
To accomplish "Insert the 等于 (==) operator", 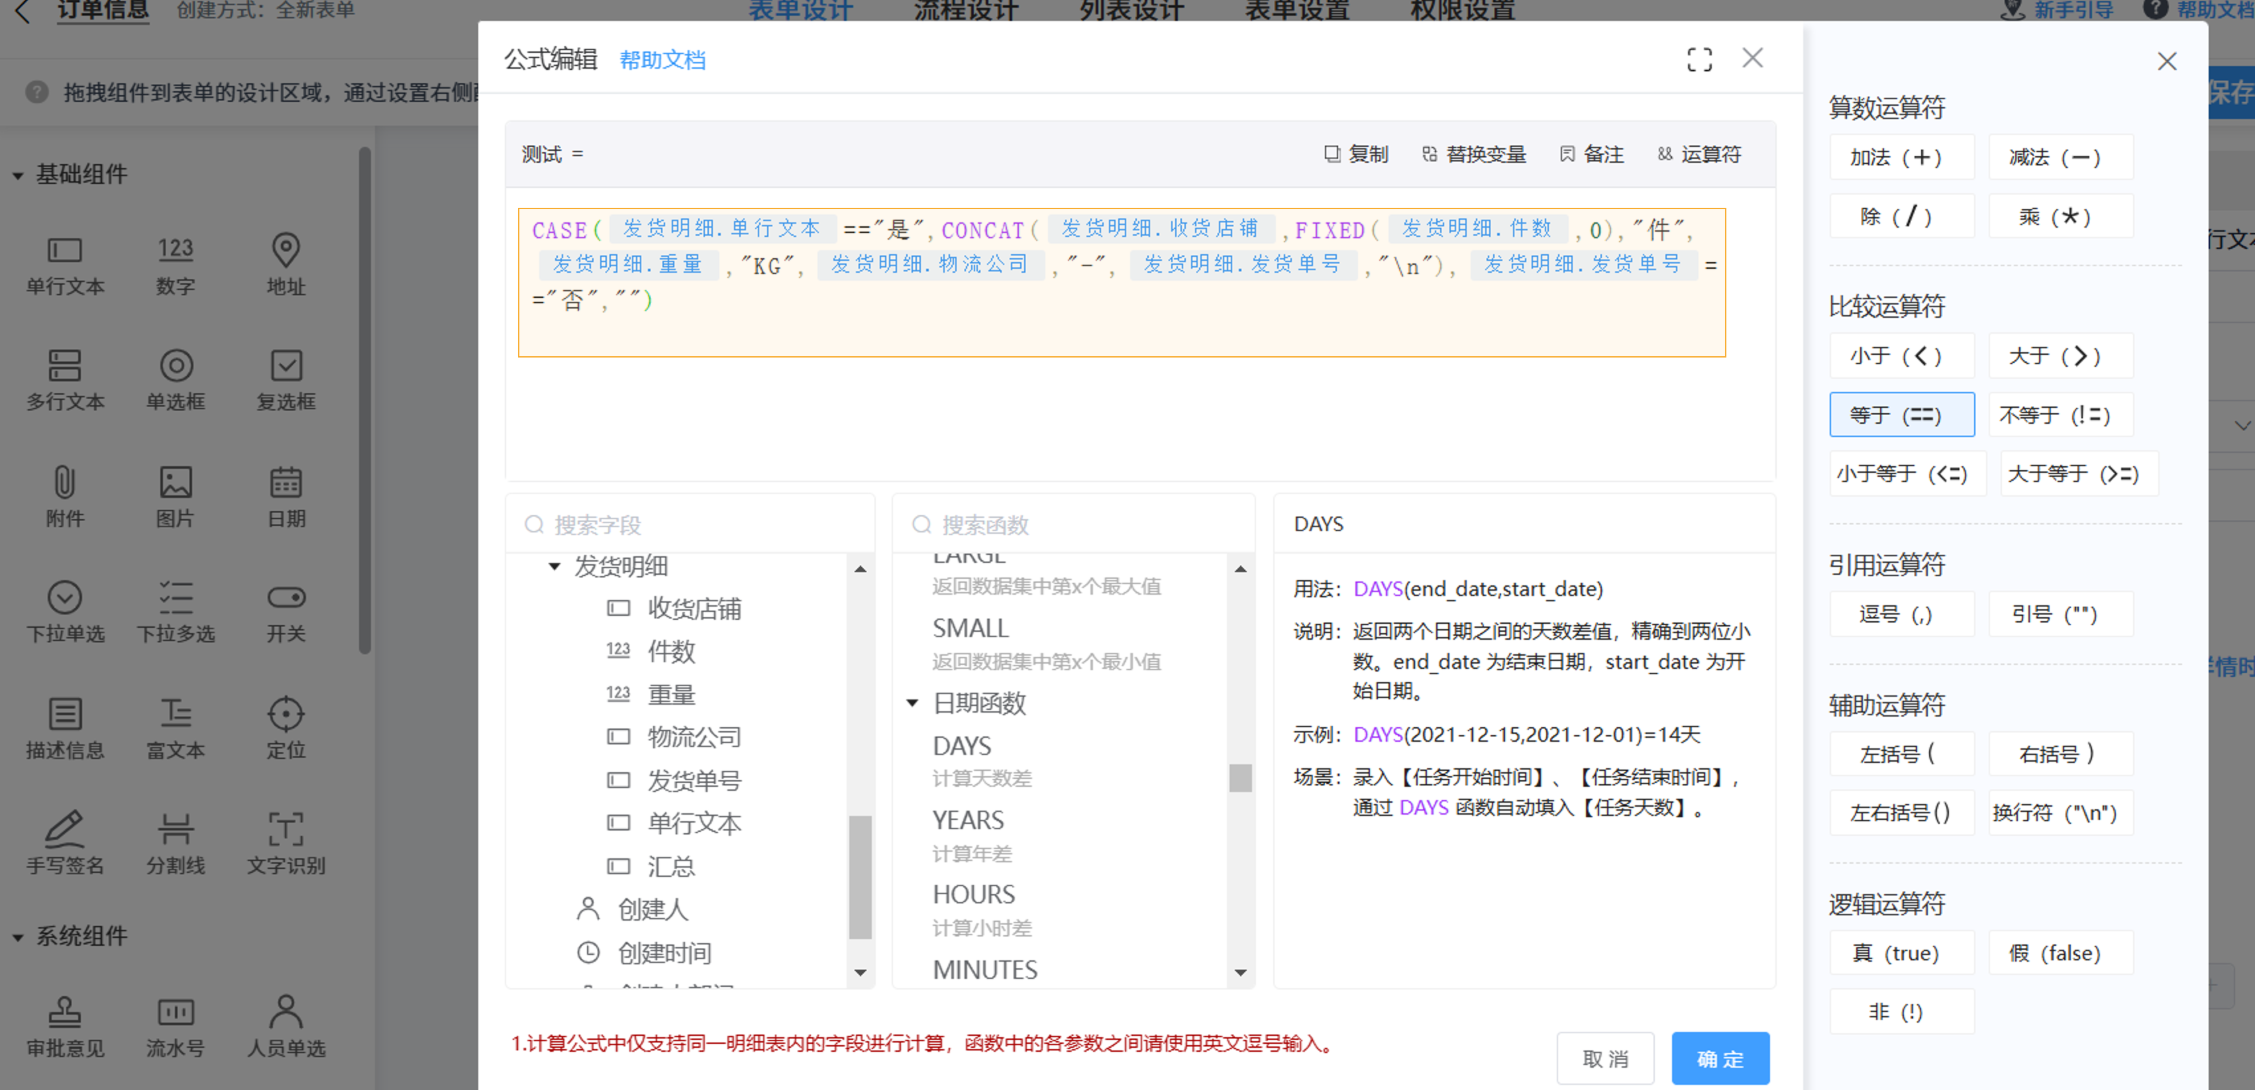I will (1901, 414).
